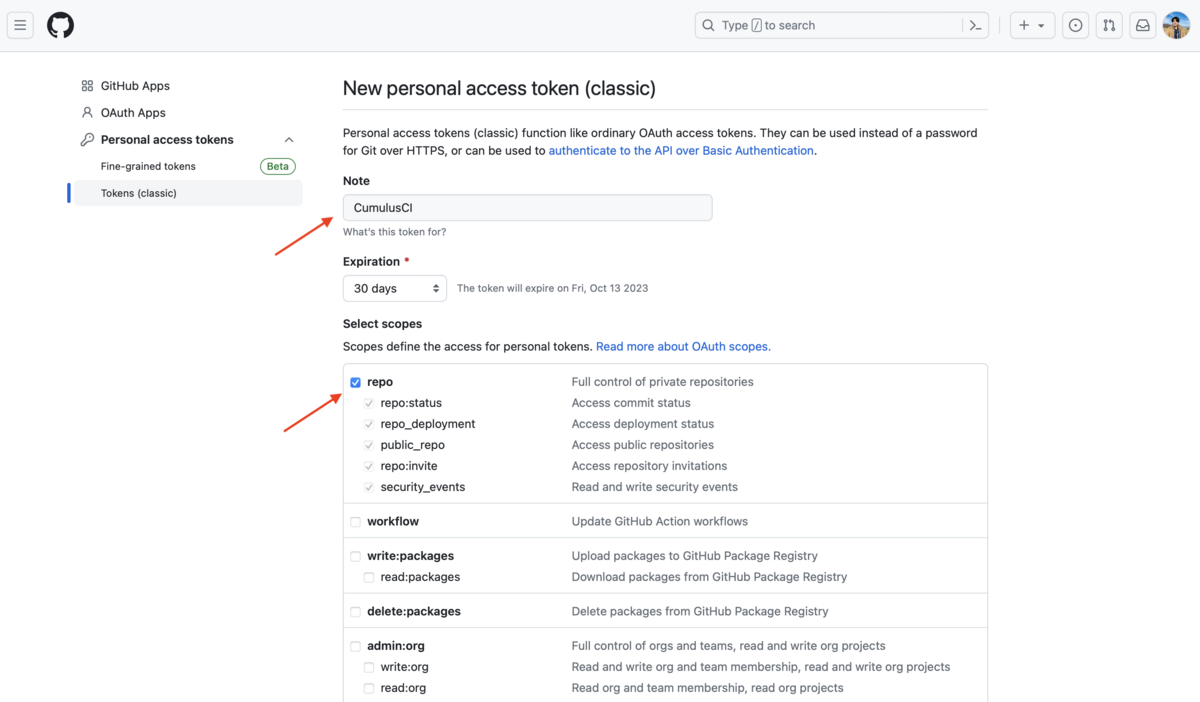The width and height of the screenshot is (1200, 702).
Task: Open the command palette icon
Action: (976, 25)
